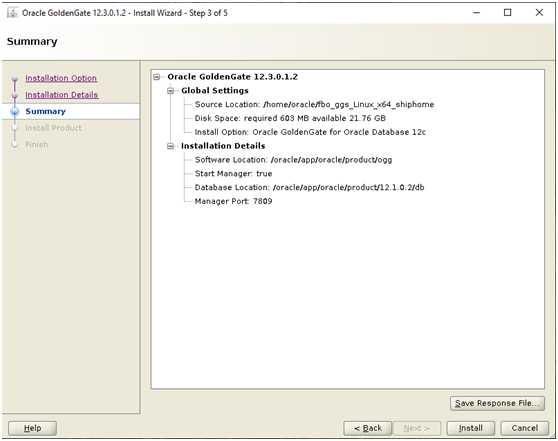558x441 pixels.
Task: Open the Installation Option step link
Action: coord(61,78)
